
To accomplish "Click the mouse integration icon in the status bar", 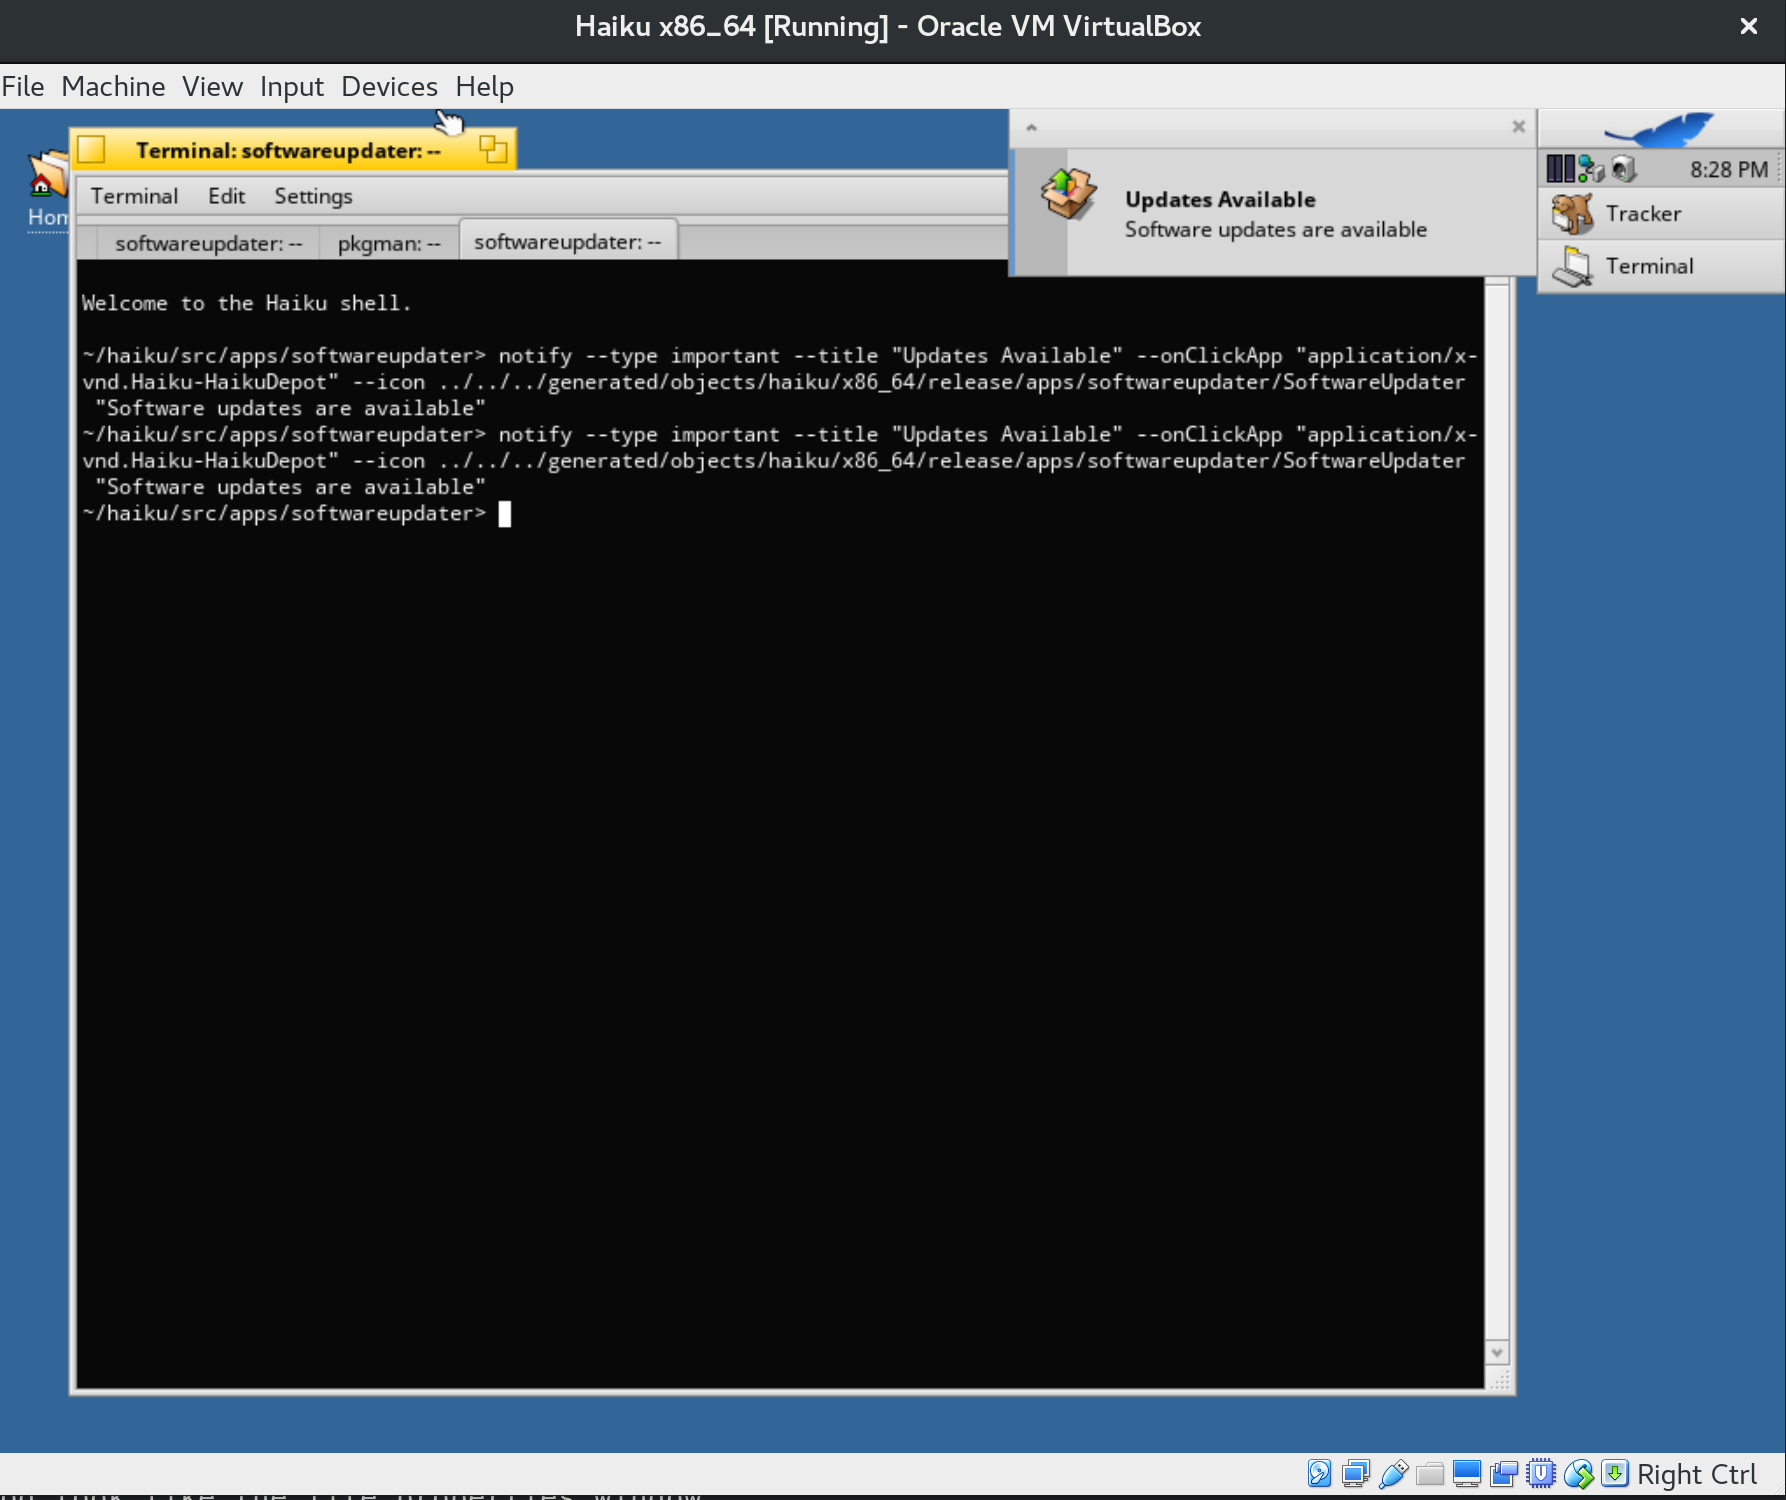I will [x=1579, y=1473].
